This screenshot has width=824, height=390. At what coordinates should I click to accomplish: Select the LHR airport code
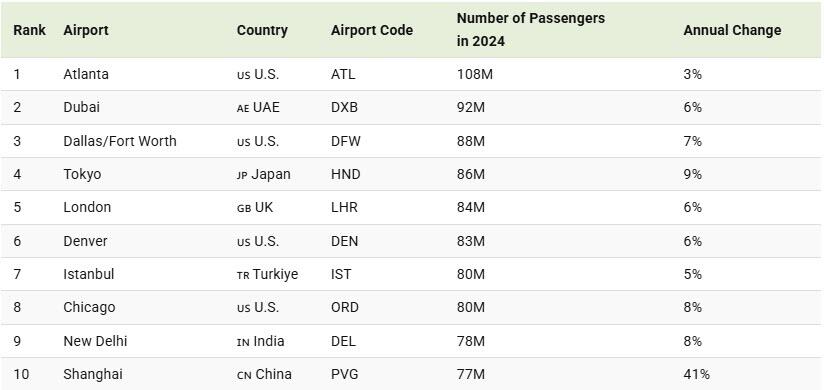(x=344, y=207)
